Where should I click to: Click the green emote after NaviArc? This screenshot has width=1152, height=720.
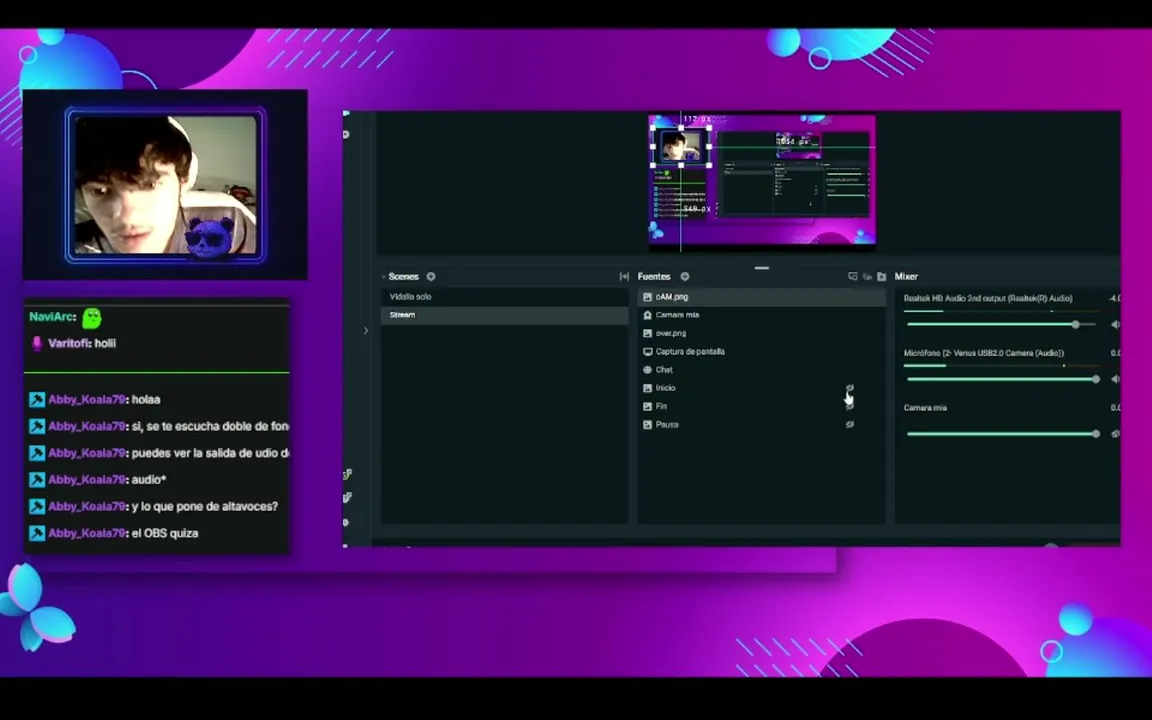pyautogui.click(x=92, y=318)
